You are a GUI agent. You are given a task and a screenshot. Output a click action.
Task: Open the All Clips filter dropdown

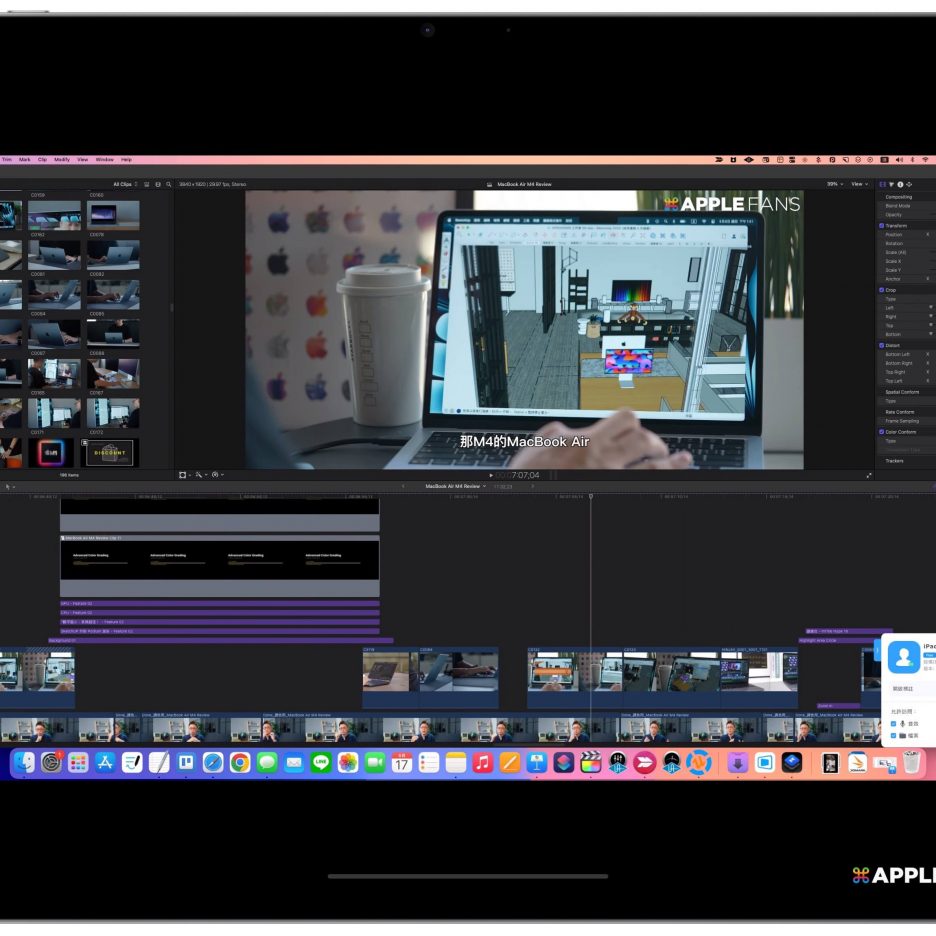click(x=125, y=184)
